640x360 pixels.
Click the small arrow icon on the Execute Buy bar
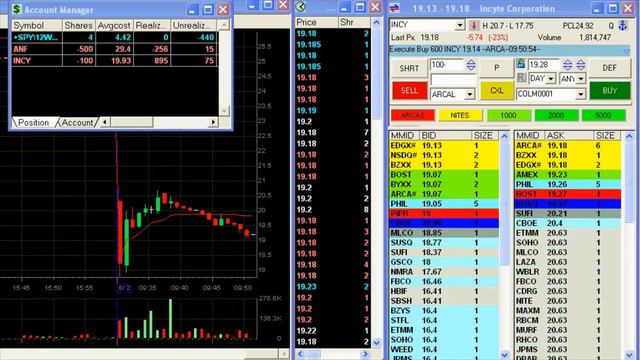tap(626, 50)
